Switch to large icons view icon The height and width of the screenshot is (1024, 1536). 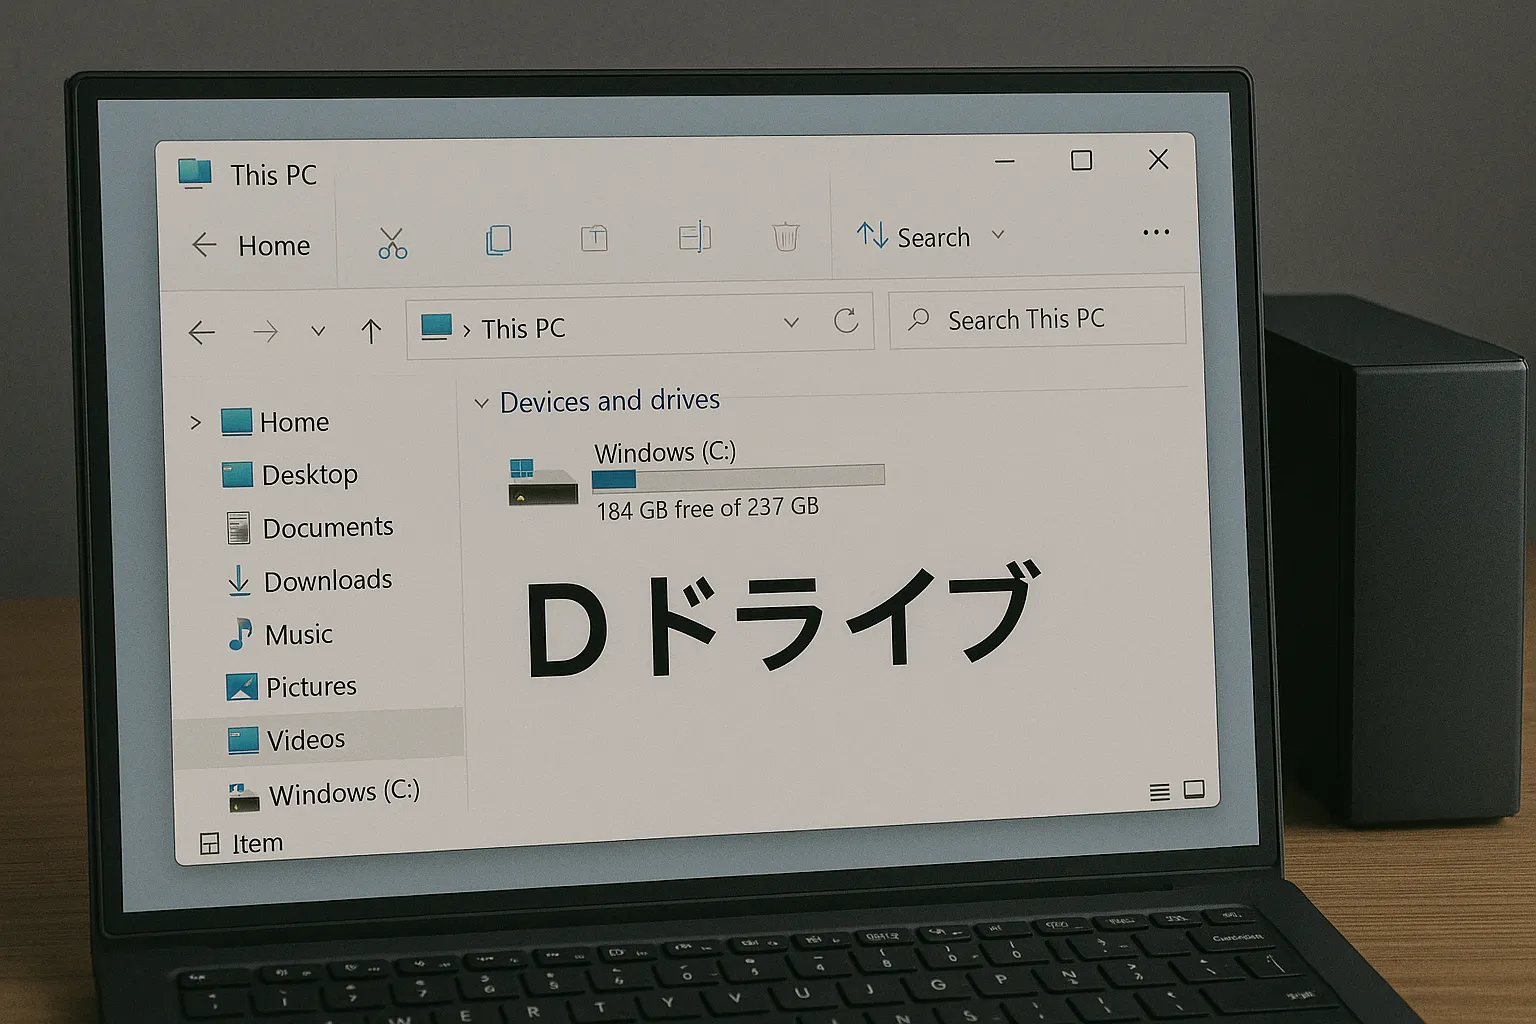pos(1194,790)
